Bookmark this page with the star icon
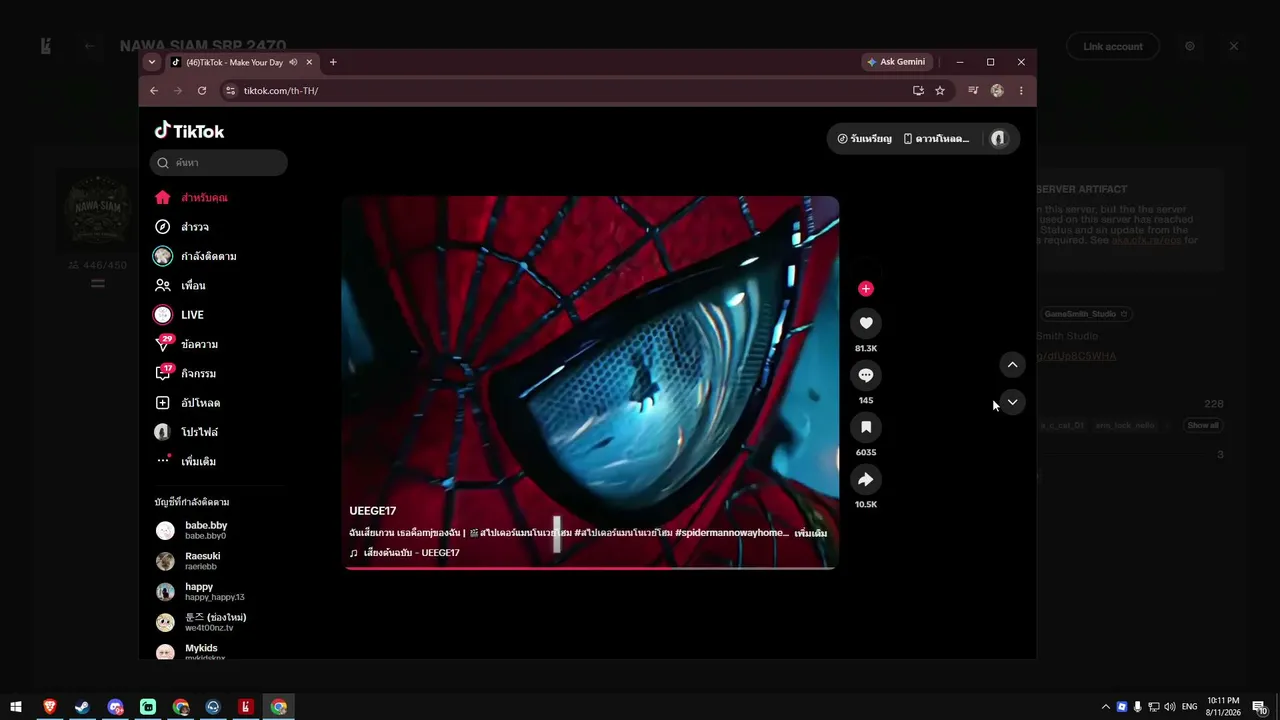The width and height of the screenshot is (1280, 720). pyautogui.click(x=940, y=90)
